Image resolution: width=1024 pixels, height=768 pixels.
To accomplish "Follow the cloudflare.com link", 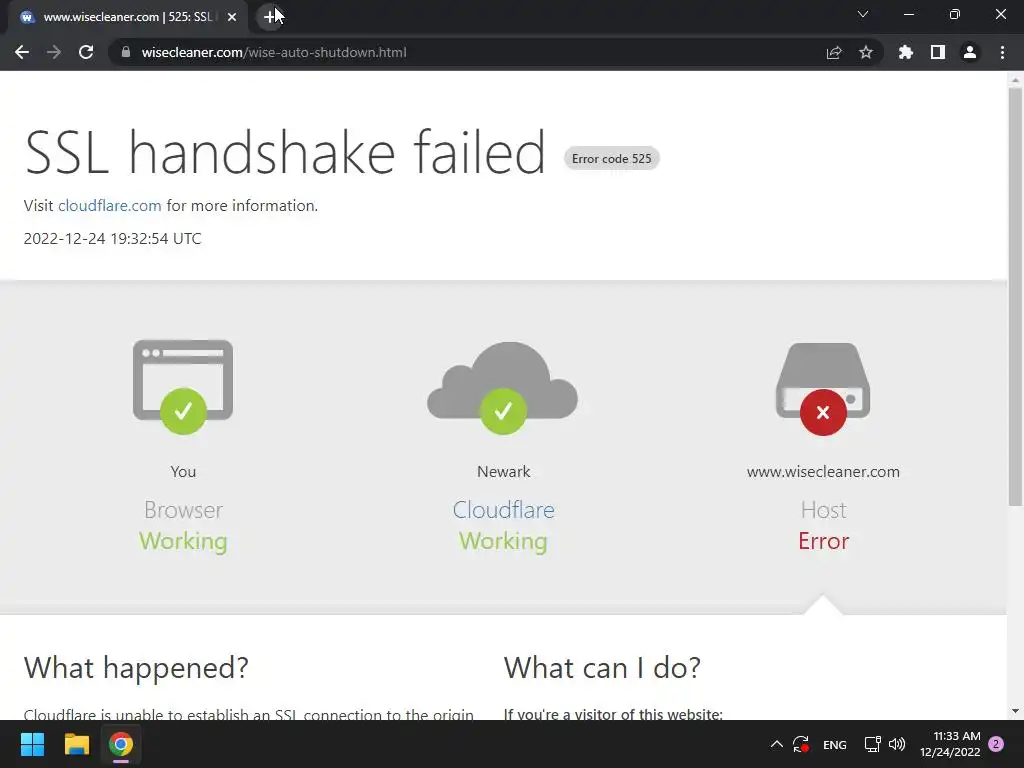I will pyautogui.click(x=110, y=206).
